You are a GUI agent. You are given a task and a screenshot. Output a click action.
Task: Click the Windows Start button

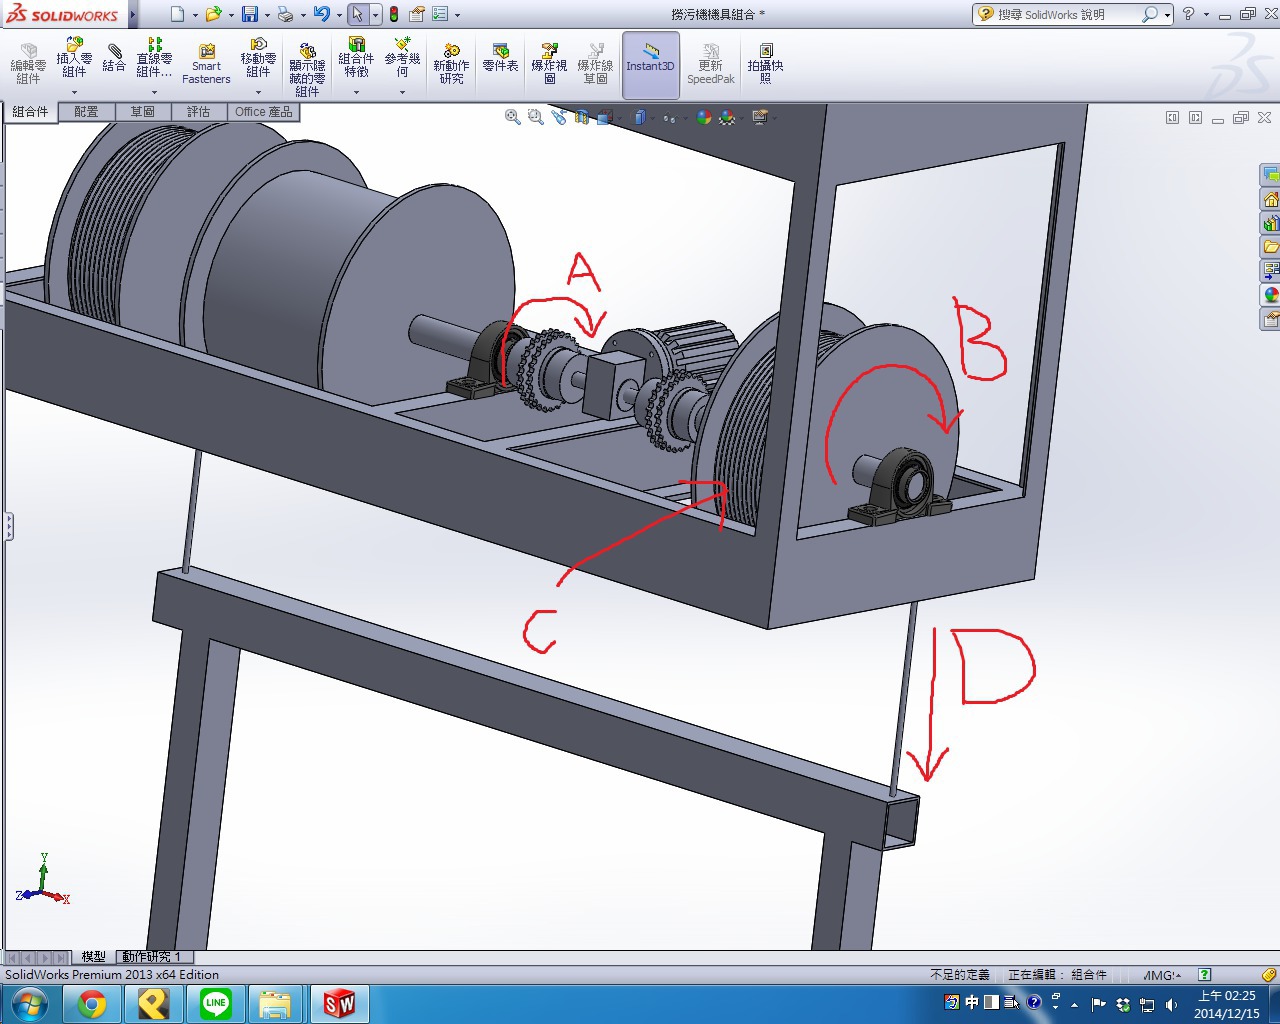(x=28, y=1003)
